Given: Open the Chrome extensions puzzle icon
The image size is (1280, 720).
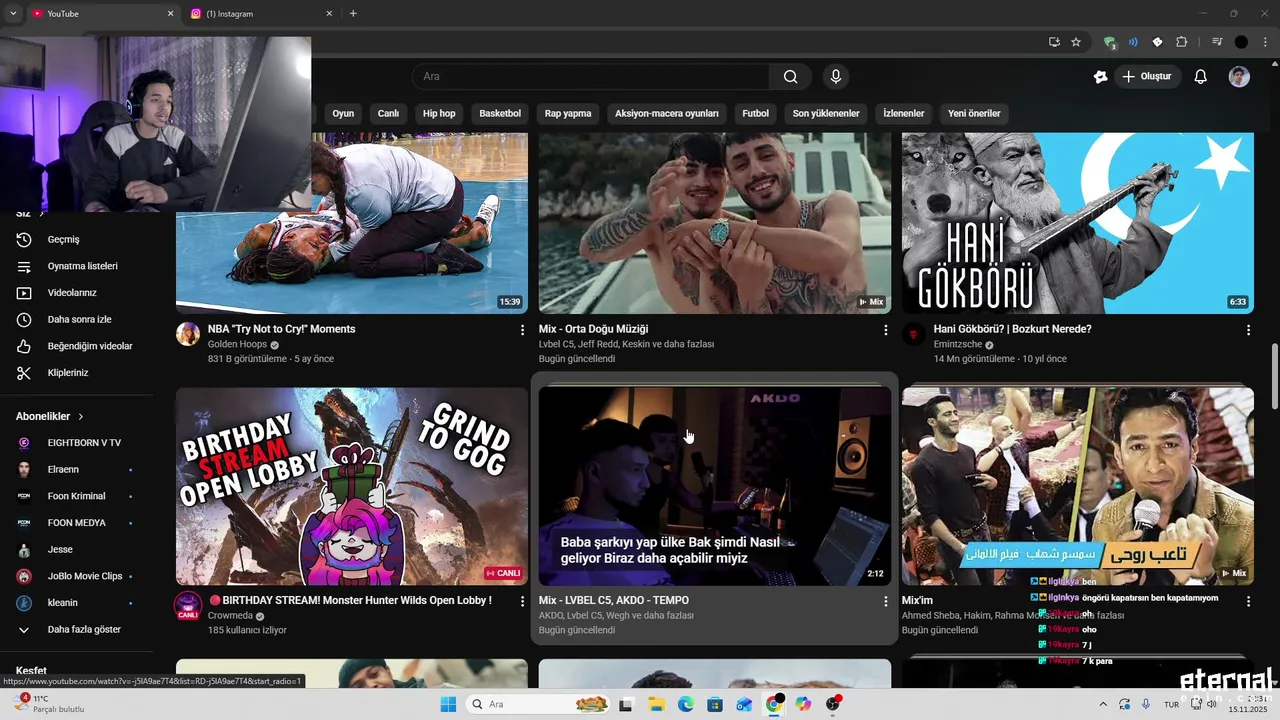Looking at the screenshot, I should click(1182, 42).
